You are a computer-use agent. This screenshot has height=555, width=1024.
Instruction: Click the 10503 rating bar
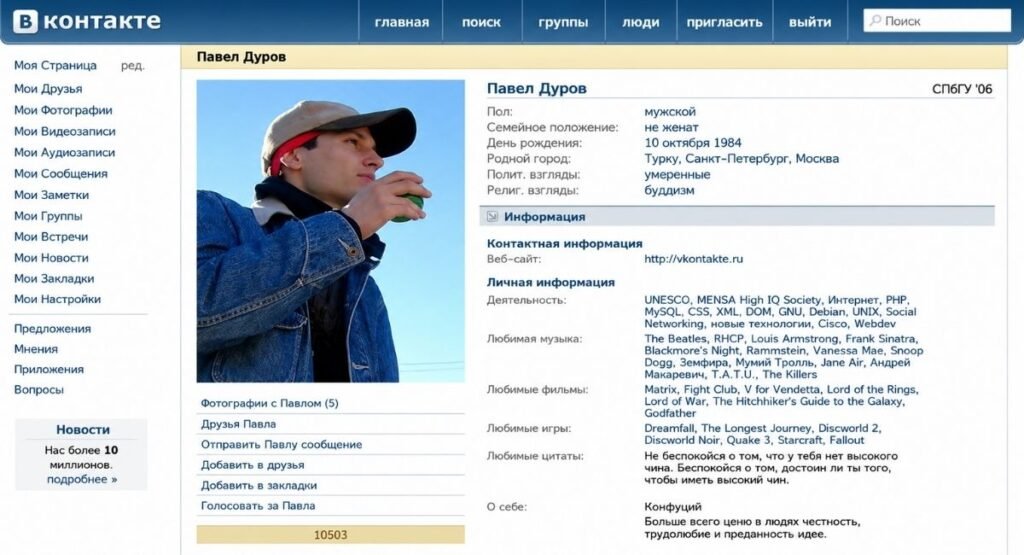tap(330, 535)
